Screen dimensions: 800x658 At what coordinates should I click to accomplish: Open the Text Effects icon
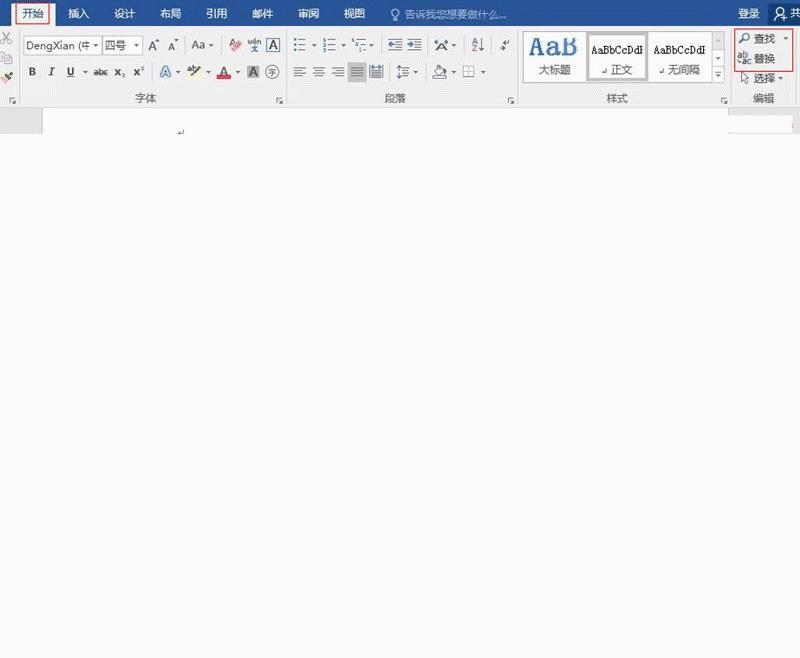pyautogui.click(x=165, y=73)
